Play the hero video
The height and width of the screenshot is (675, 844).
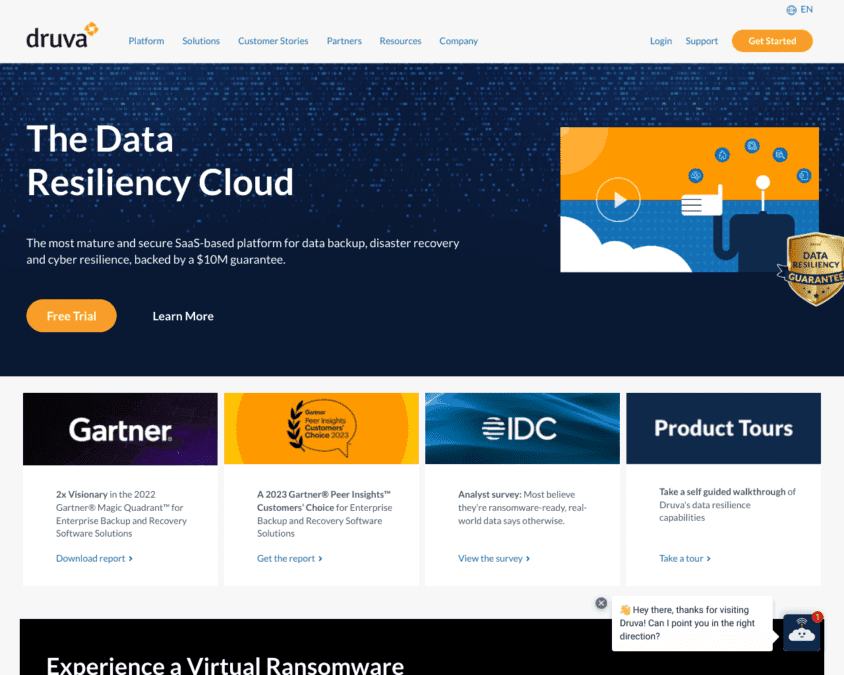pyautogui.click(x=618, y=200)
